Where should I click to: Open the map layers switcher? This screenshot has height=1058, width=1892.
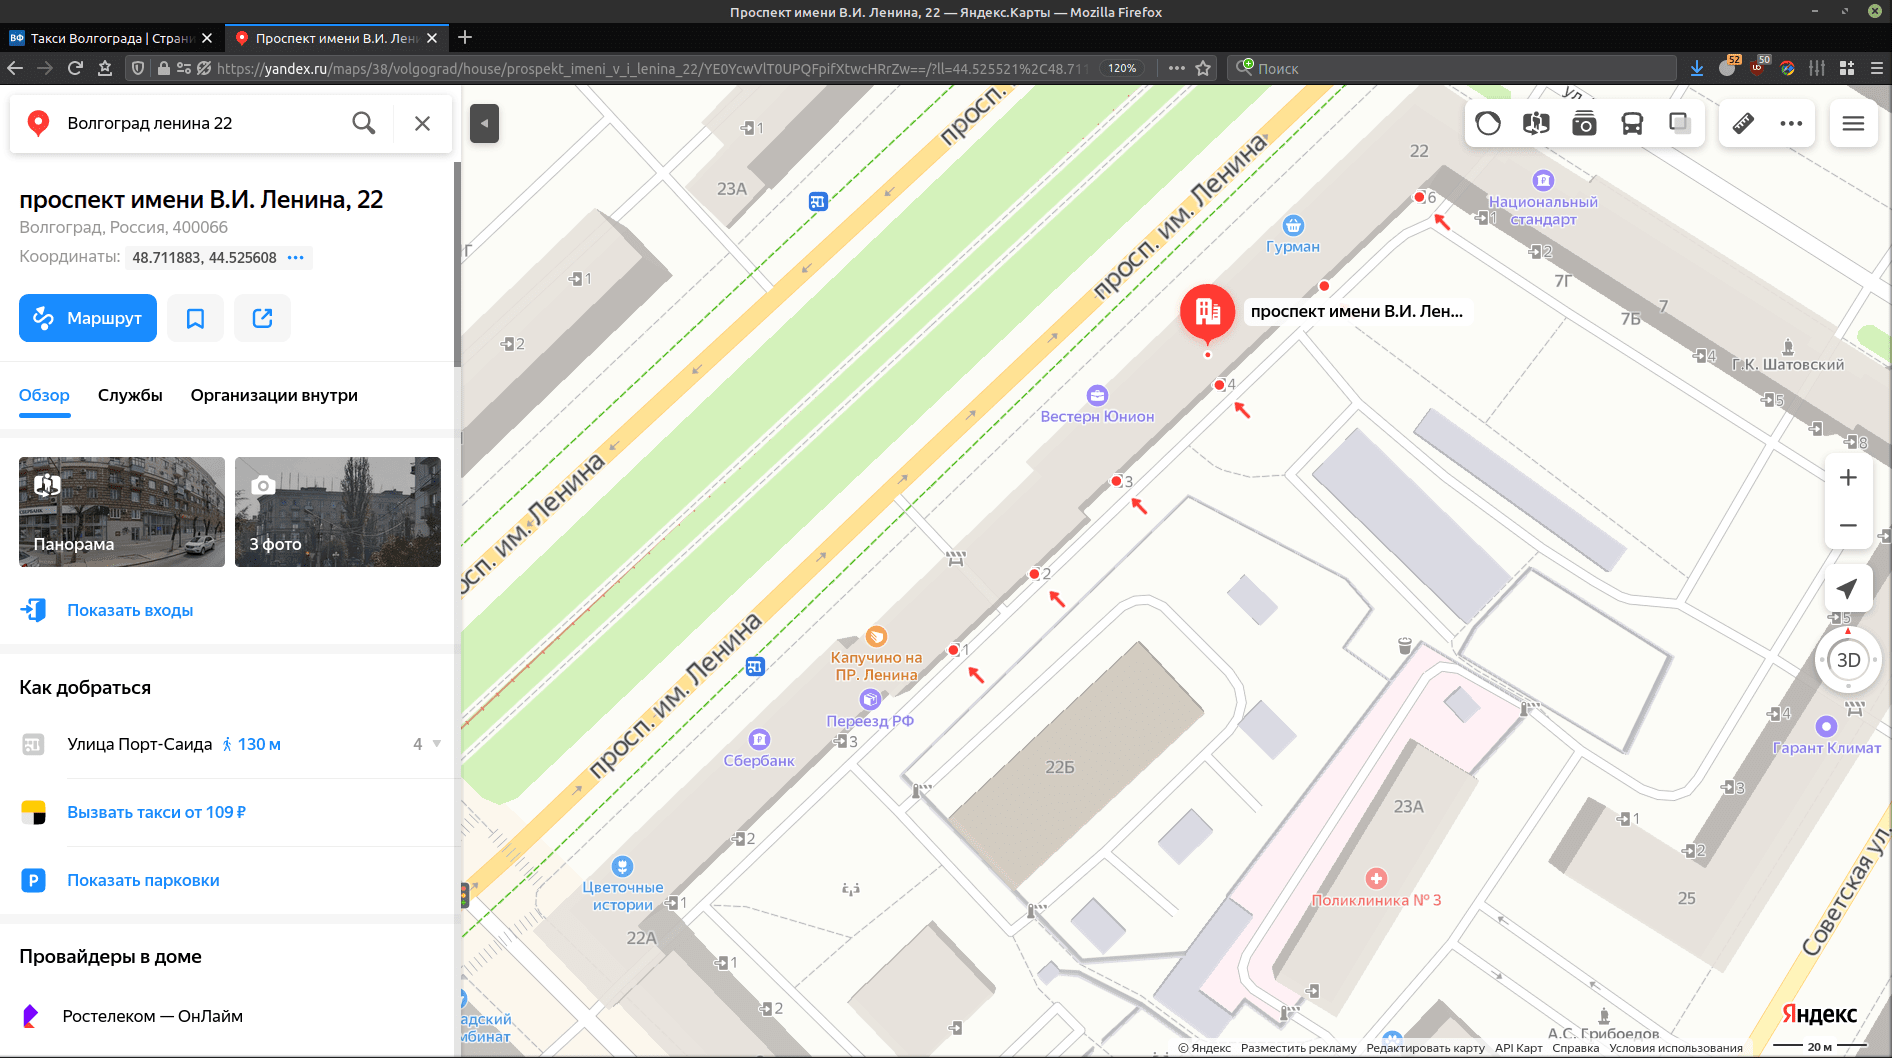[x=1680, y=123]
